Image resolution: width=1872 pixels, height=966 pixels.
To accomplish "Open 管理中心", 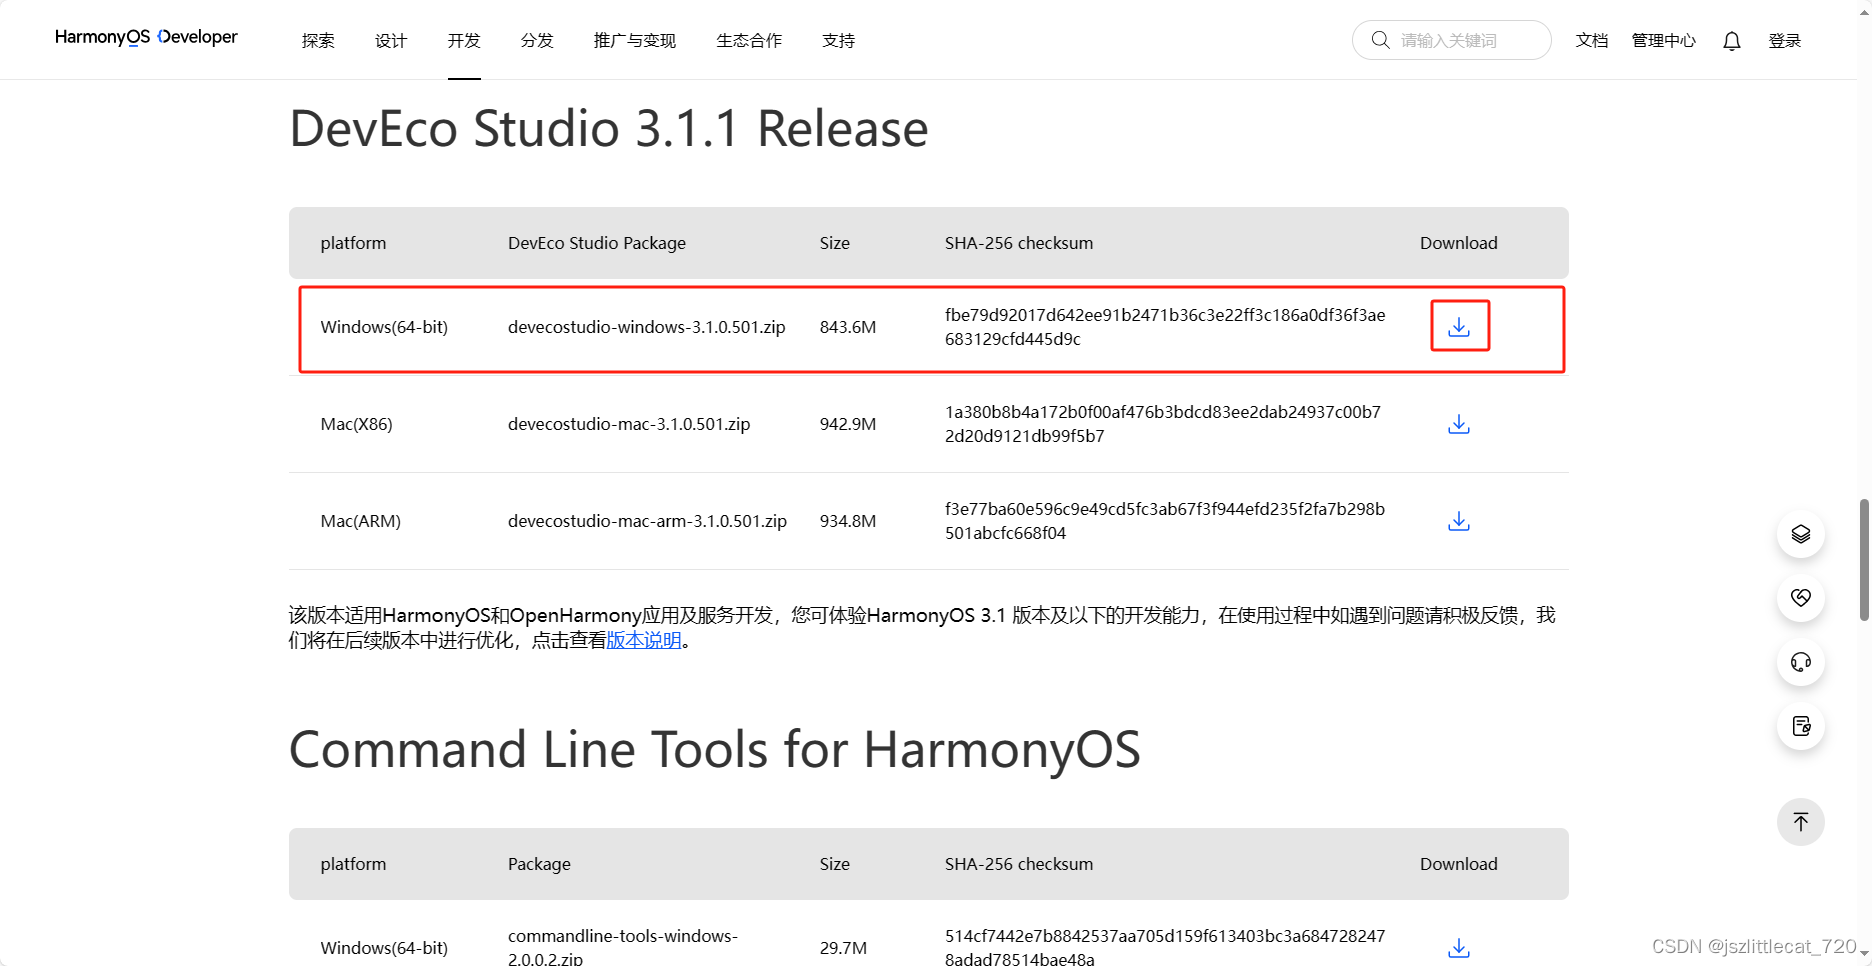I will [x=1664, y=41].
